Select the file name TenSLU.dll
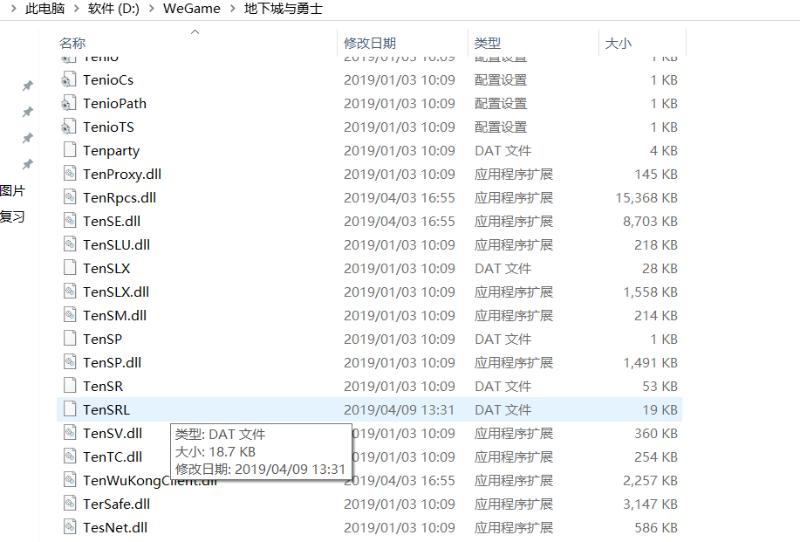The width and height of the screenshot is (800, 542). tap(116, 244)
